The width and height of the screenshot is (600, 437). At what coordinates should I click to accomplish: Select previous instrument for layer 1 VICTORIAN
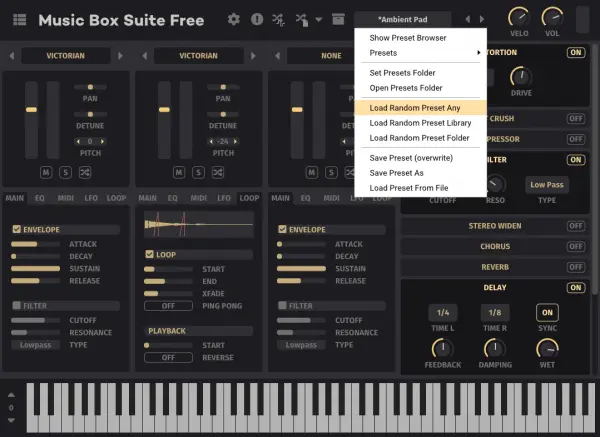pos(12,56)
